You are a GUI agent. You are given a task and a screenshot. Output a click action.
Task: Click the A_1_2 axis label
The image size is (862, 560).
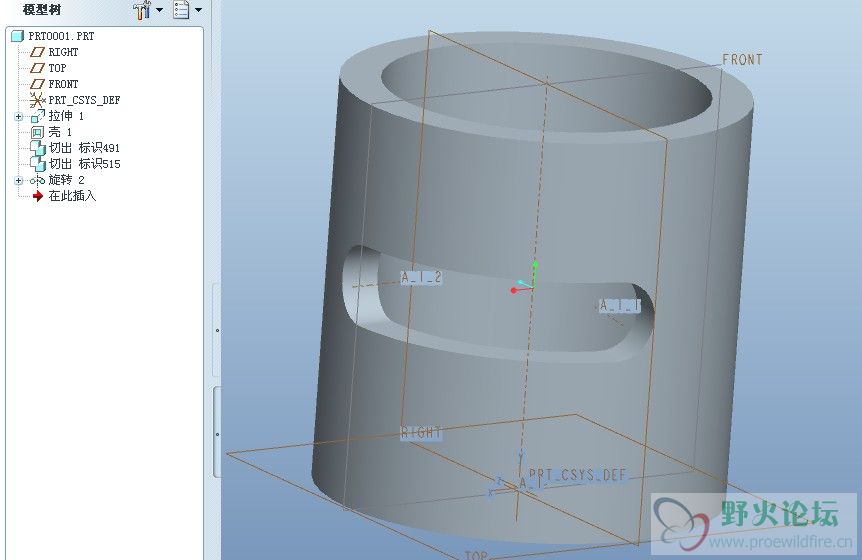coord(421,277)
